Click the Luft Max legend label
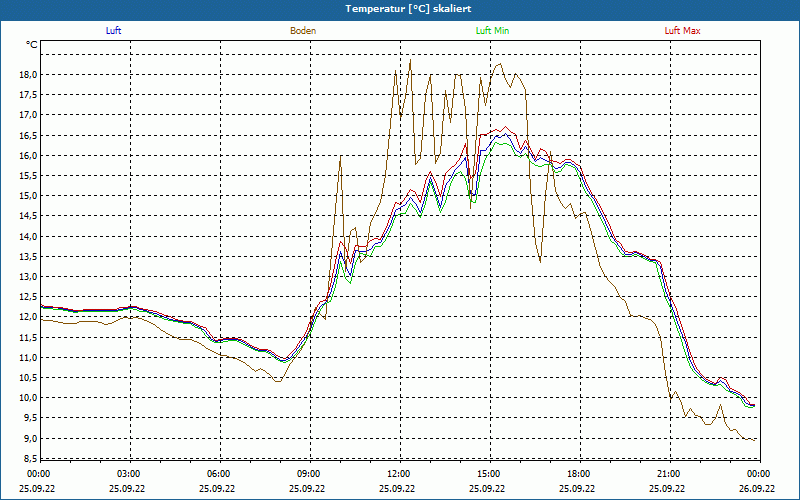The height and width of the screenshot is (500, 800). [x=682, y=31]
